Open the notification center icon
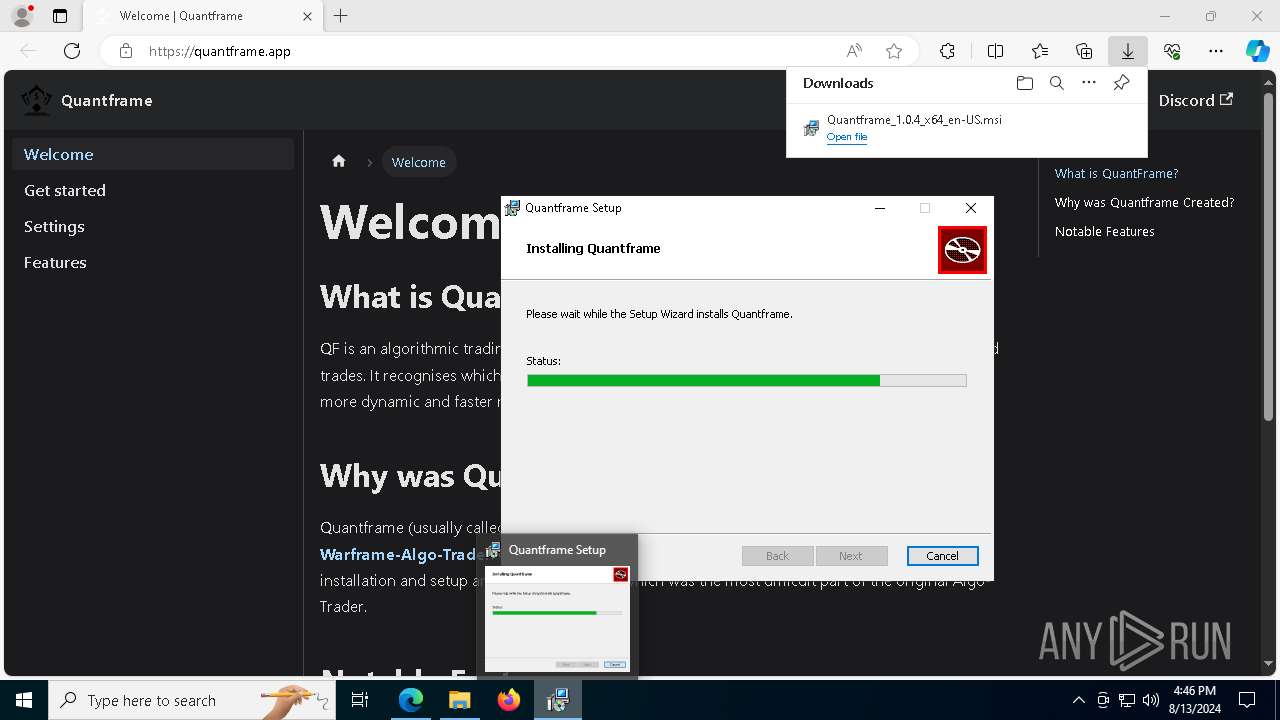 [x=1247, y=700]
